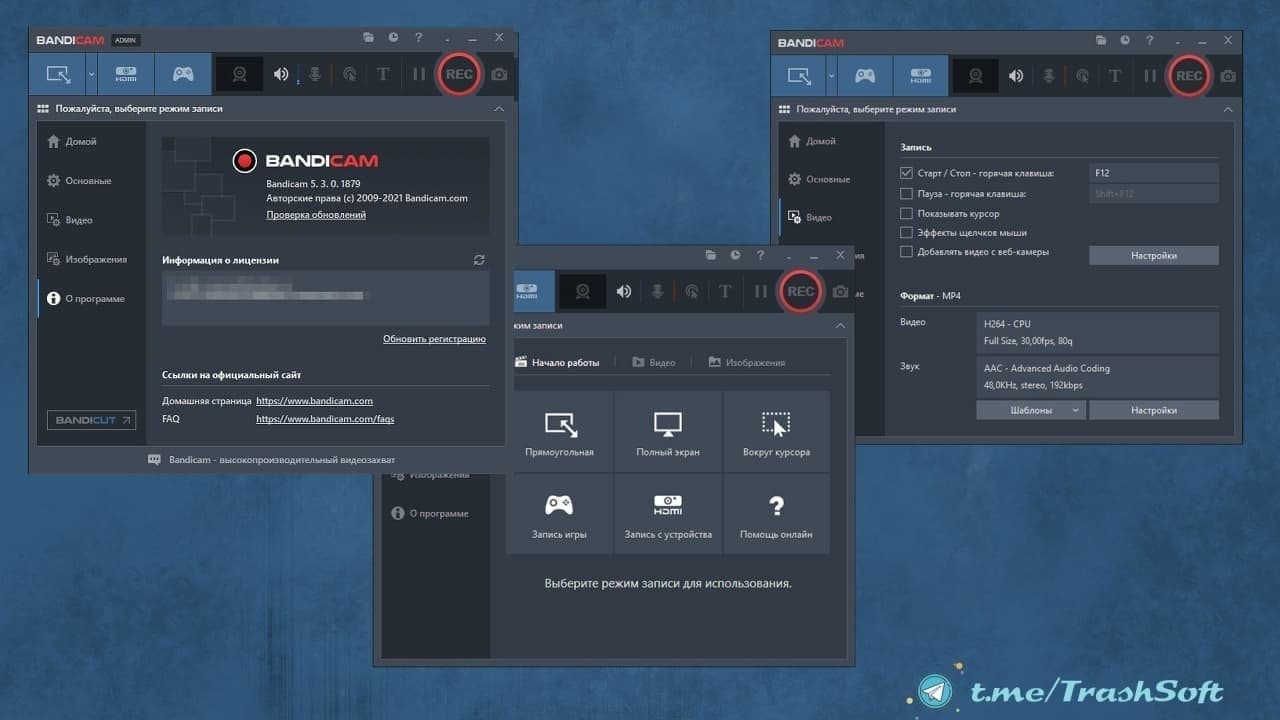Refresh license information icon
The width and height of the screenshot is (1280, 720).
pyautogui.click(x=479, y=260)
